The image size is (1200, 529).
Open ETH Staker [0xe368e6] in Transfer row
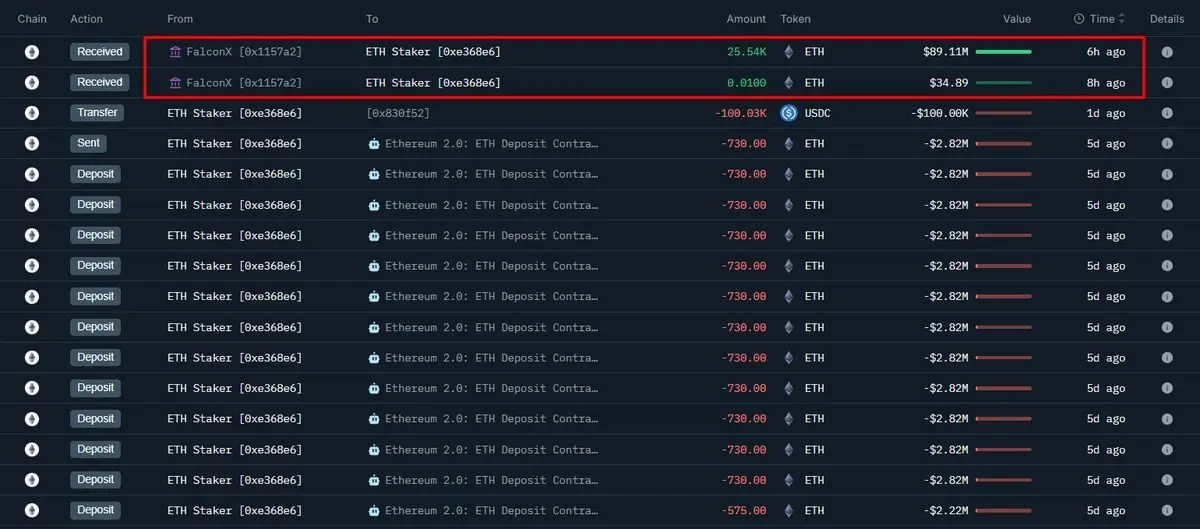(x=235, y=113)
